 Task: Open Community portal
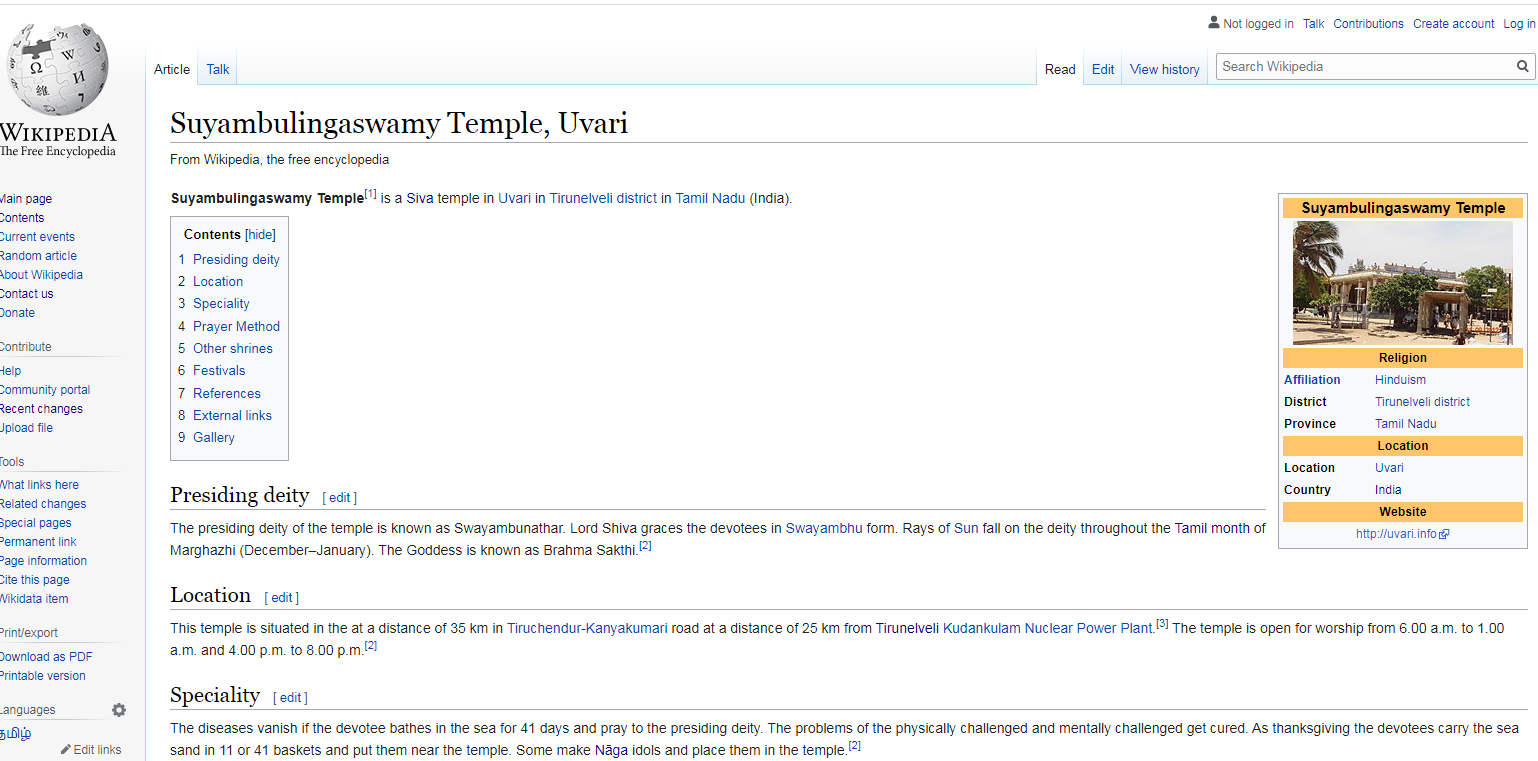click(x=45, y=390)
